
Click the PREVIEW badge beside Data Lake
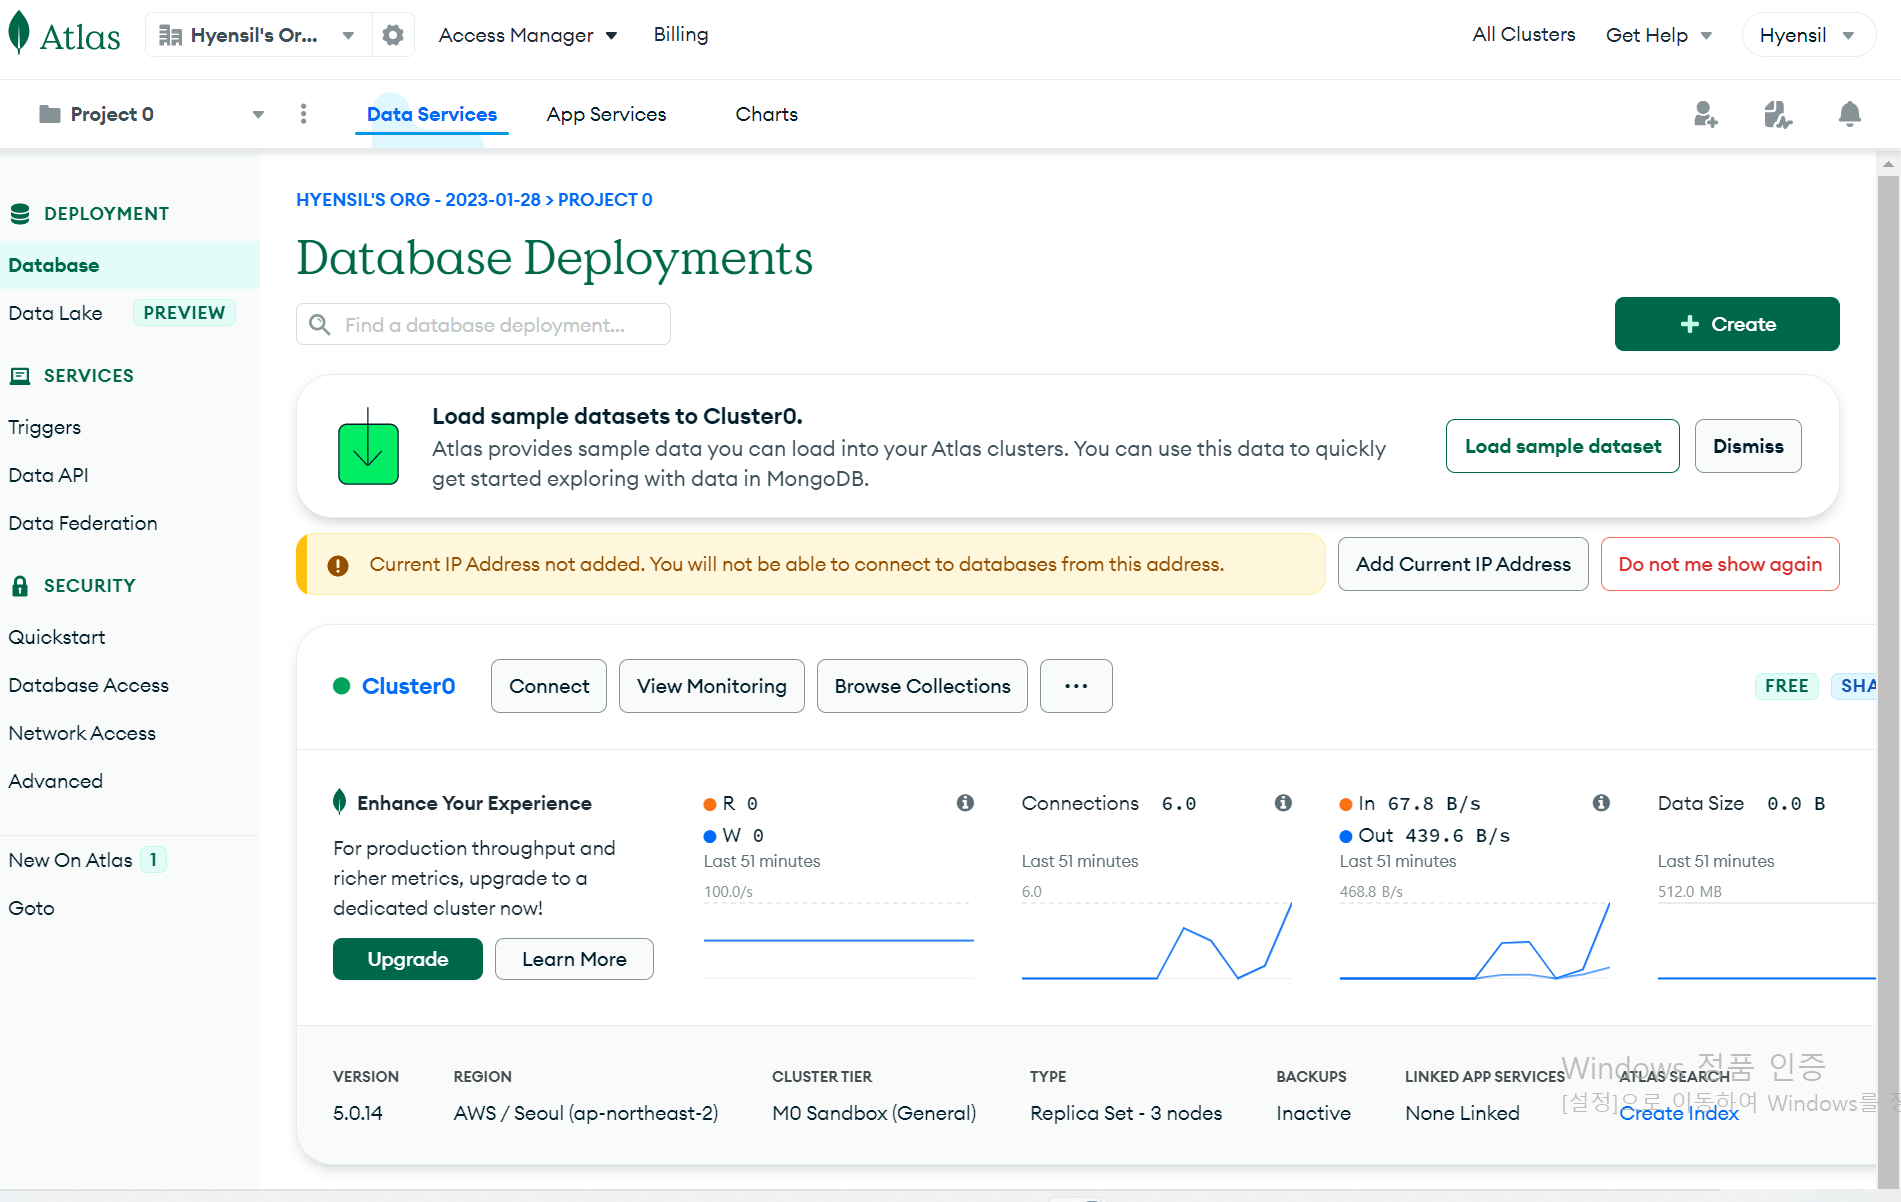184,313
